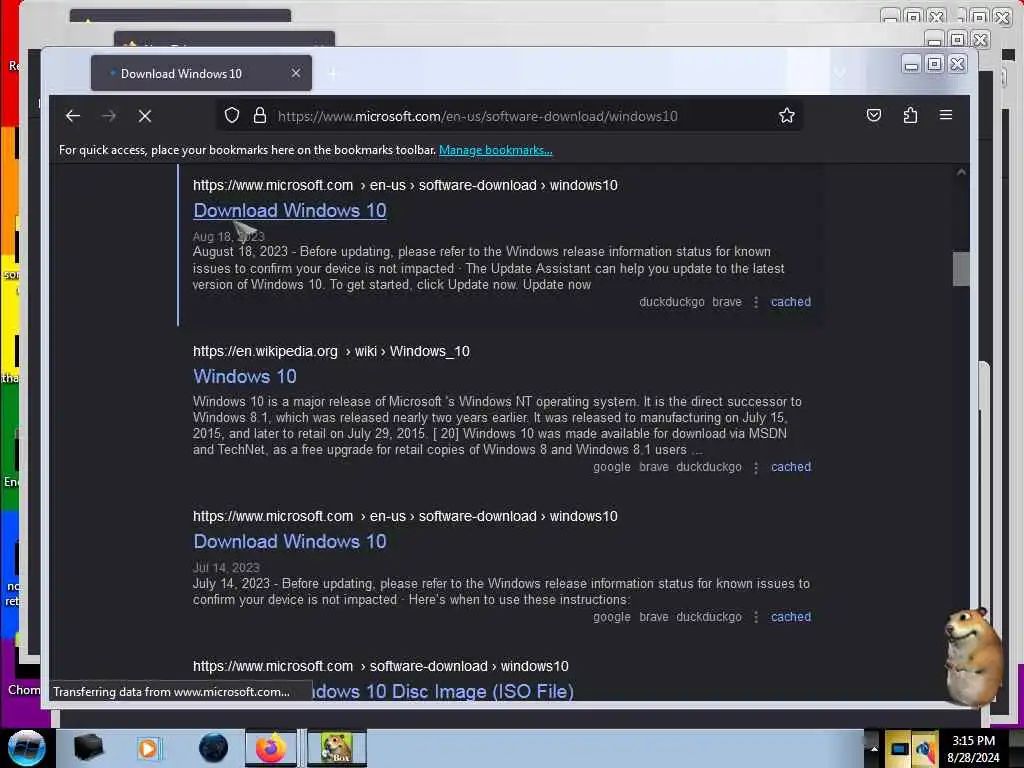Open the Wikipedia Windows 10 result
The height and width of the screenshot is (768, 1024).
tap(245, 376)
